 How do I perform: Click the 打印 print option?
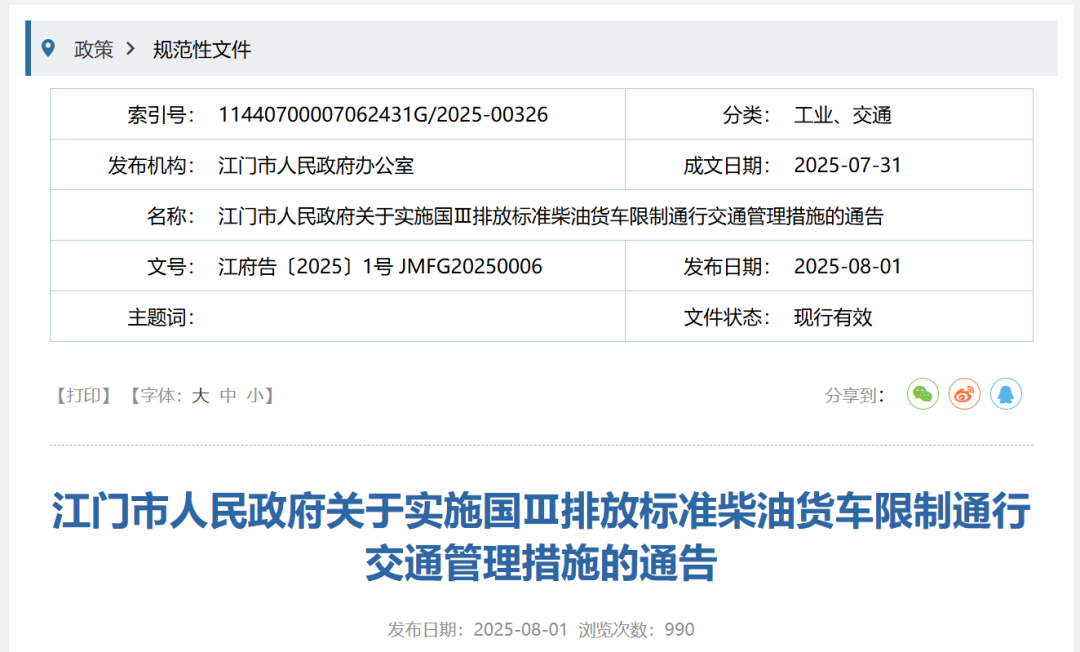(x=82, y=395)
